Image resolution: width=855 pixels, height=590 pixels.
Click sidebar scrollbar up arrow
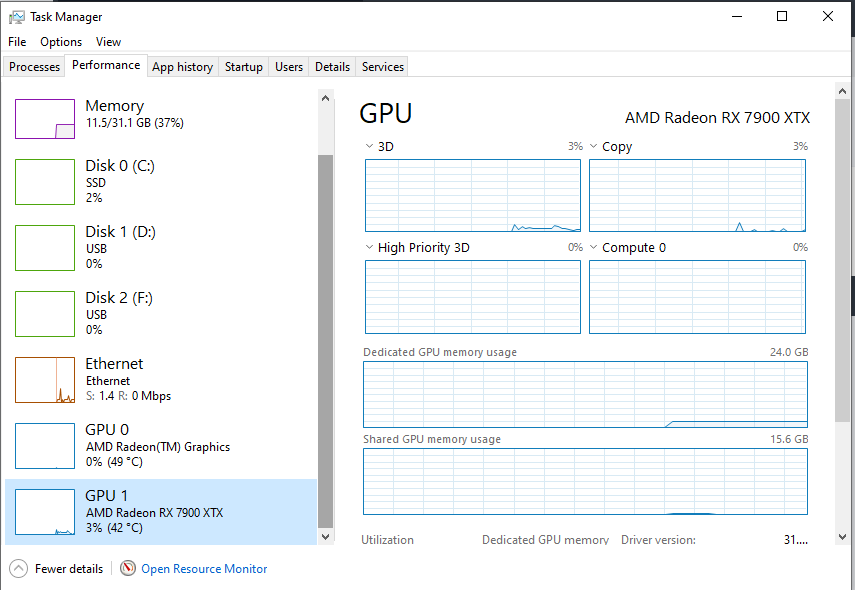(x=326, y=98)
